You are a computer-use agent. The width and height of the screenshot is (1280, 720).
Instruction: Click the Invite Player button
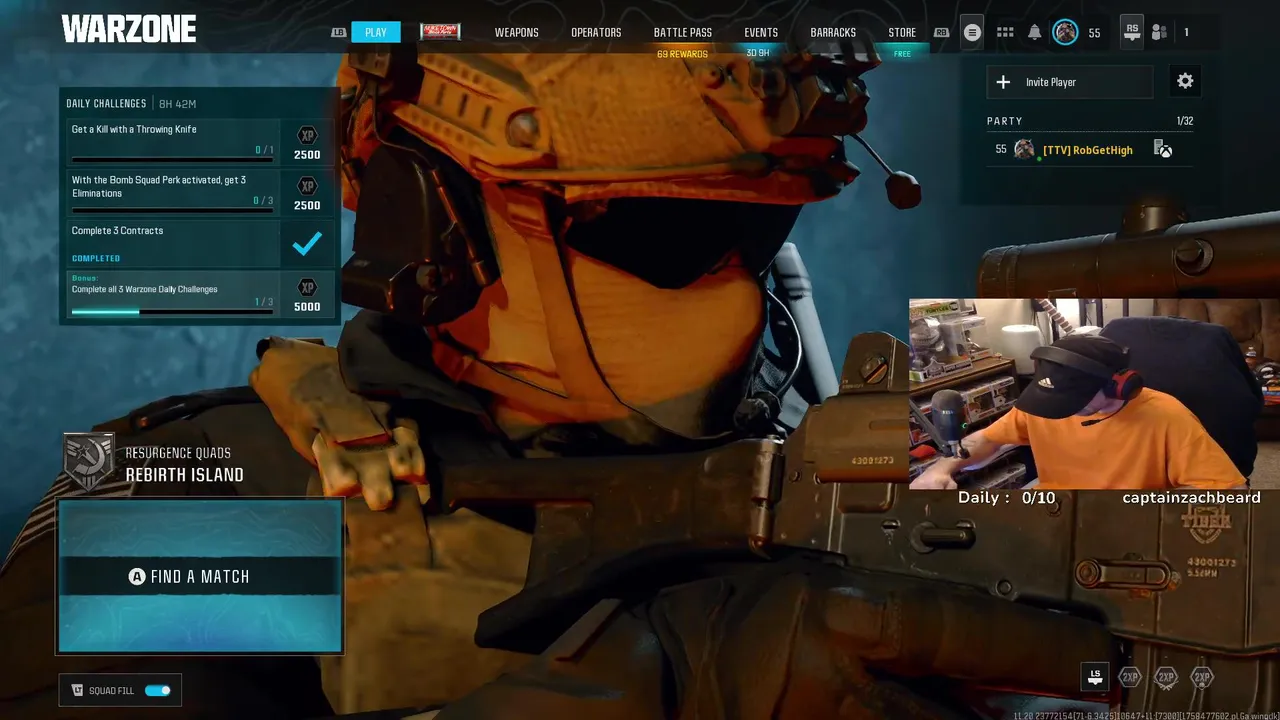pyautogui.click(x=1070, y=82)
